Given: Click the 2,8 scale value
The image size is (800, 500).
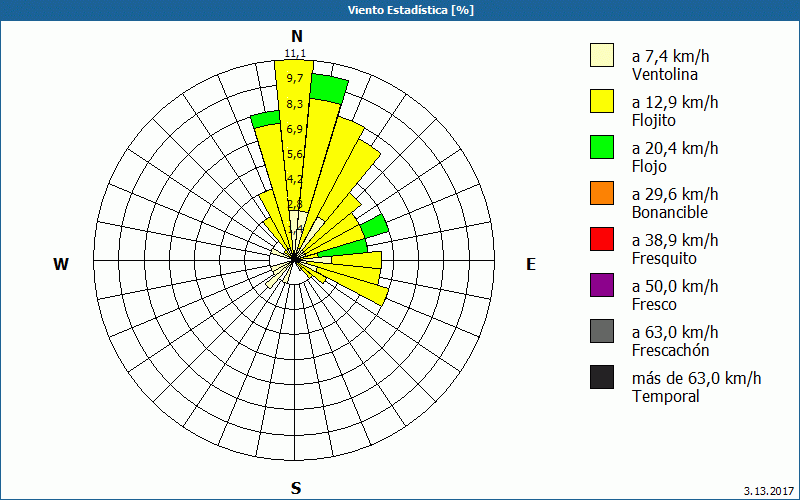Looking at the screenshot, I should (295, 204).
